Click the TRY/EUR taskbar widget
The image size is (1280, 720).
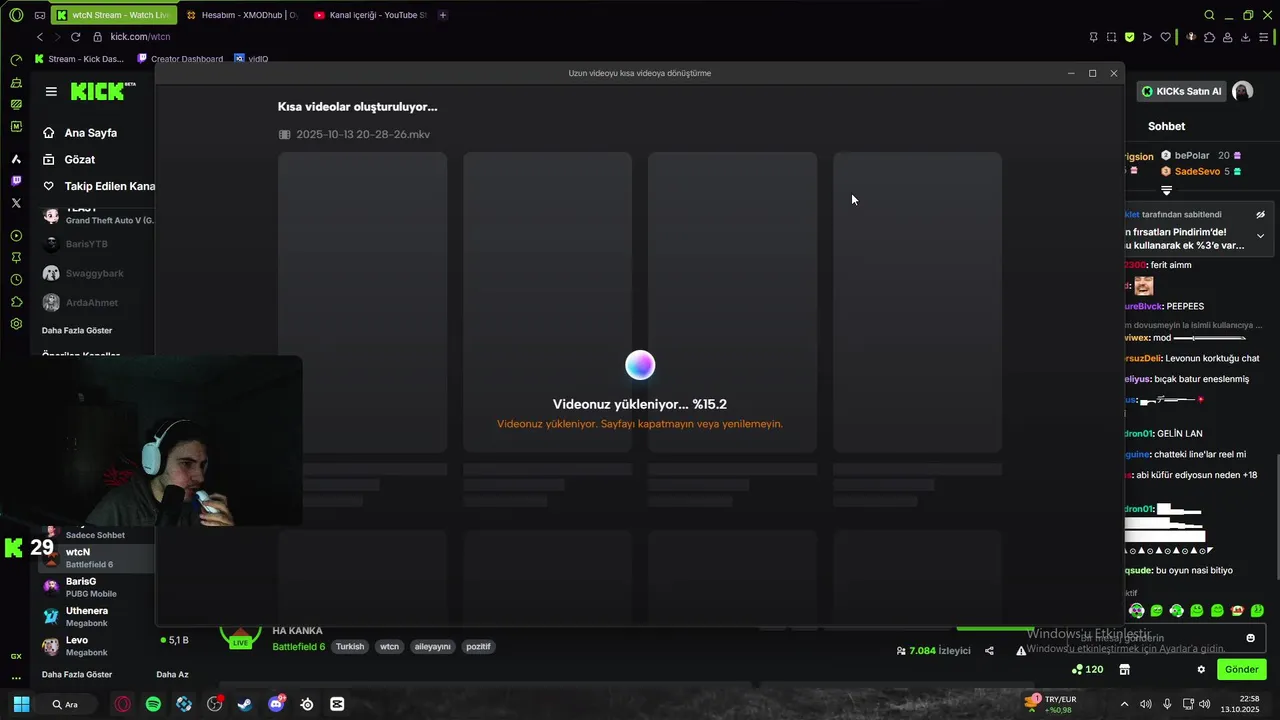point(1052,704)
